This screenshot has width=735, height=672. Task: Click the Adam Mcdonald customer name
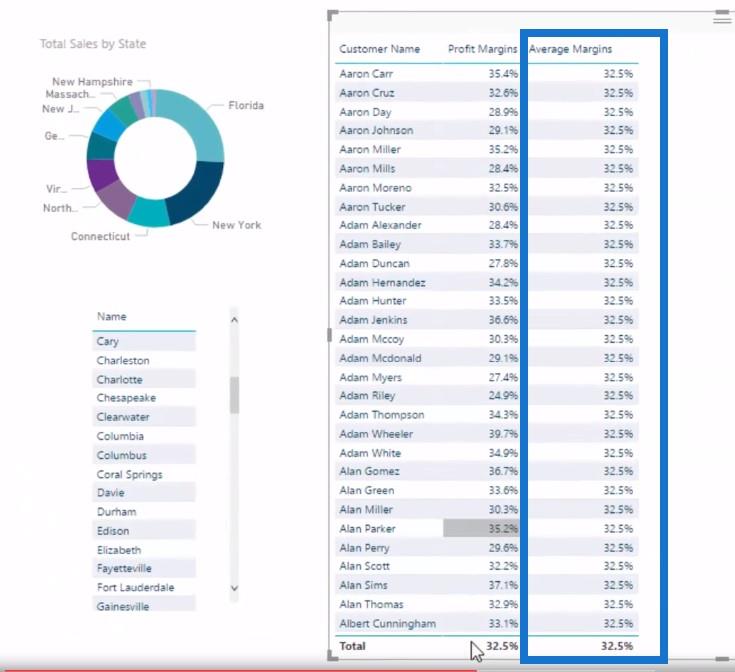380,358
